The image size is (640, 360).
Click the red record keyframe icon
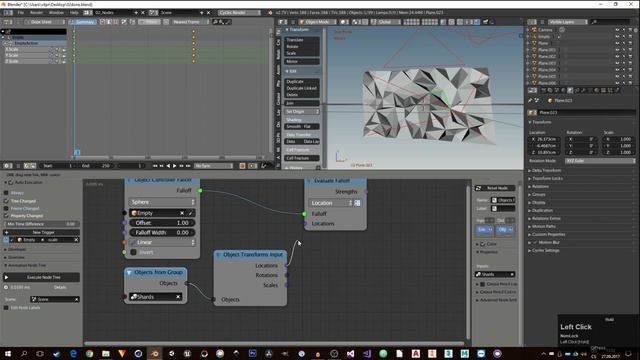tap(242, 166)
